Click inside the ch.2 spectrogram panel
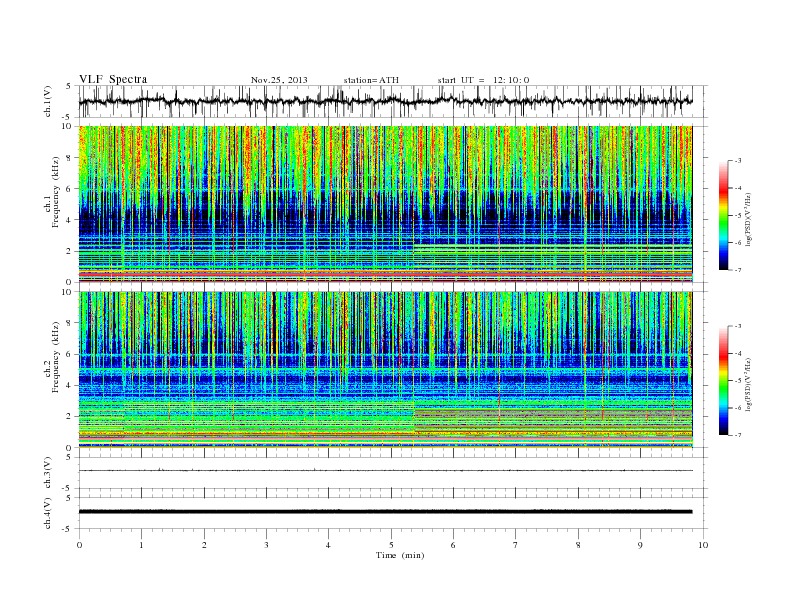The width and height of the screenshot is (792, 612). tap(385, 370)
